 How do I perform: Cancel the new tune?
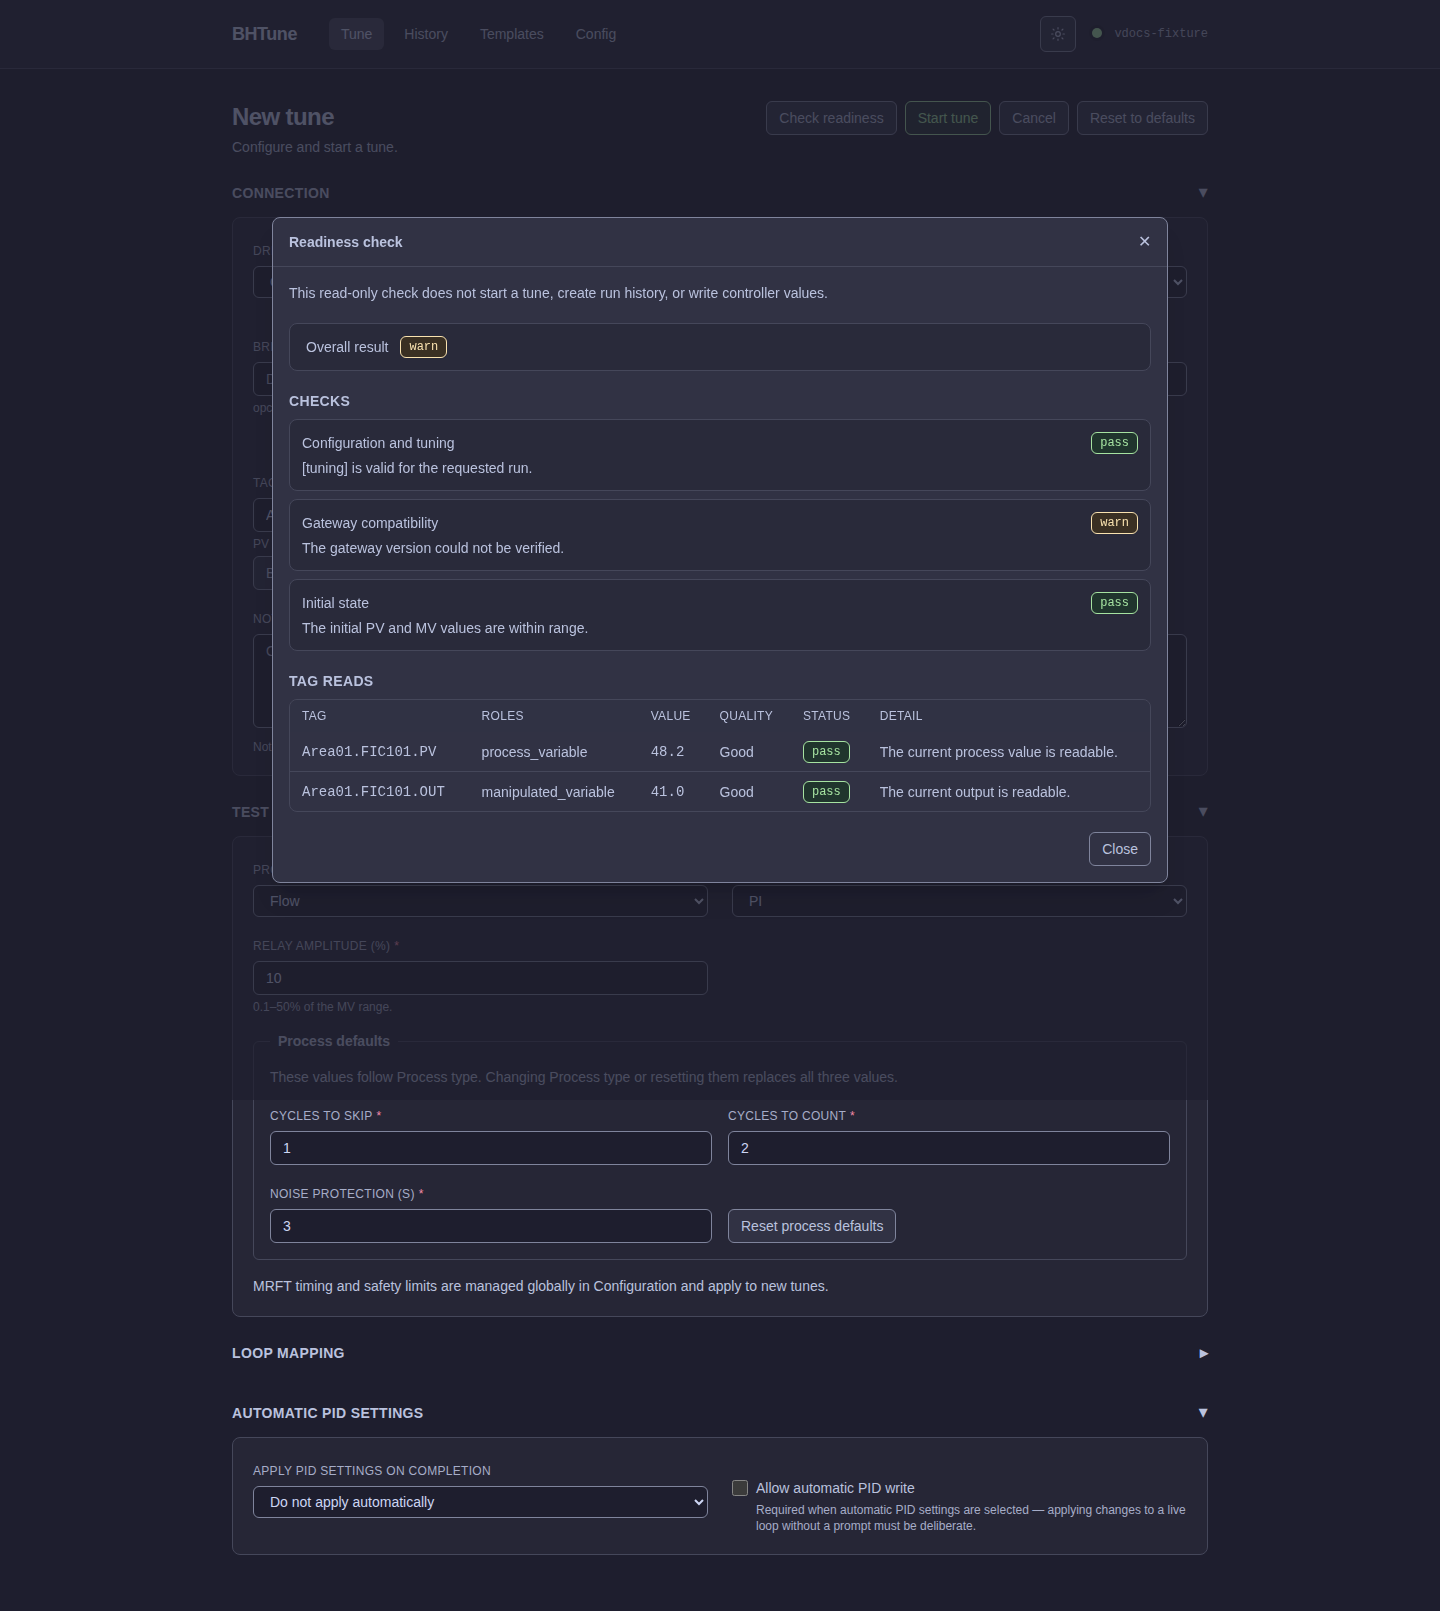tap(1034, 118)
